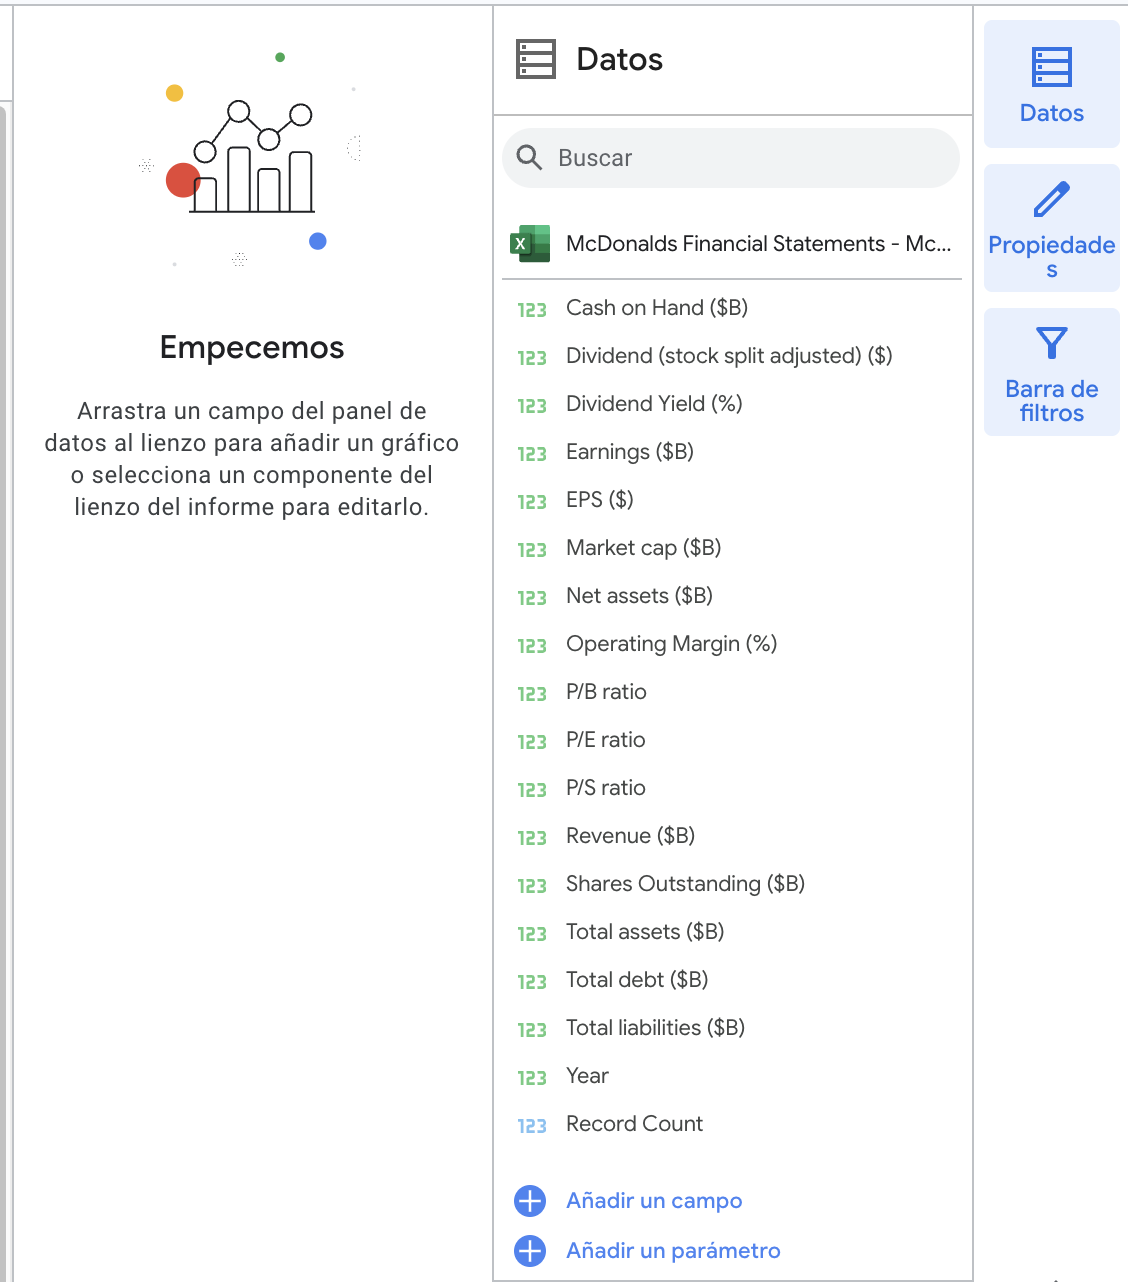Click the 123 icon next to Record Count
The height and width of the screenshot is (1282, 1128).
click(x=532, y=1125)
